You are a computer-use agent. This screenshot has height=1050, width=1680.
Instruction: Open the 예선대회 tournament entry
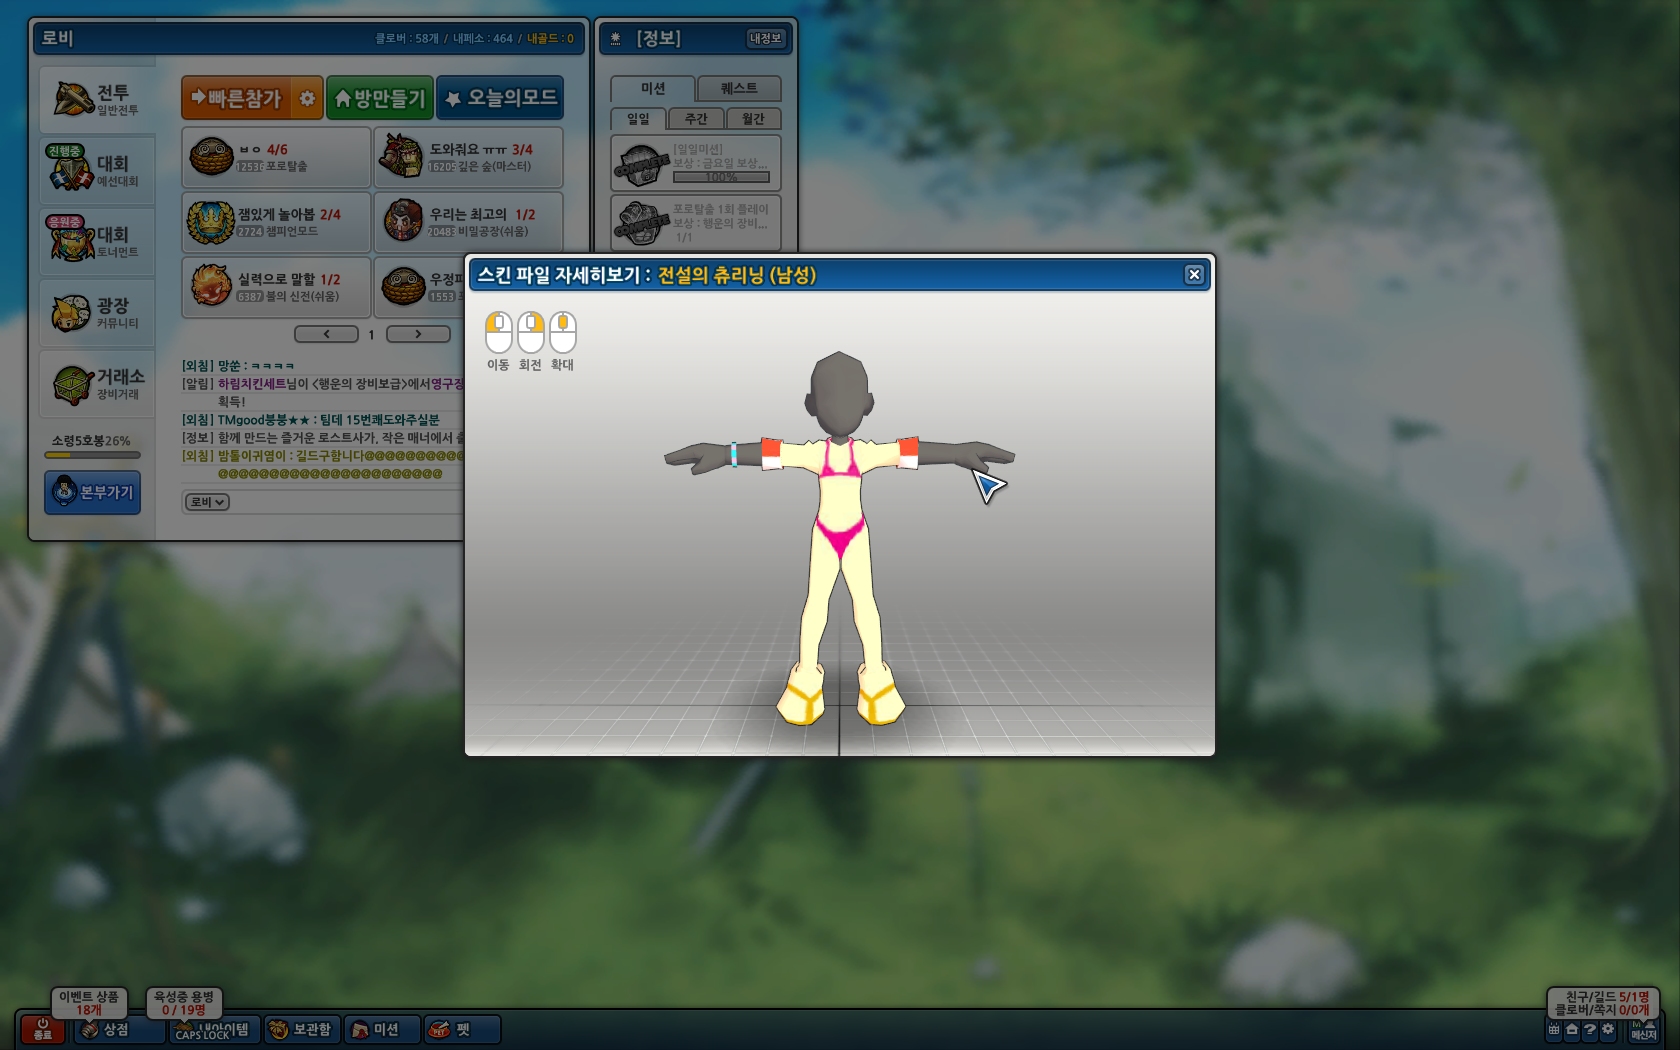97,170
